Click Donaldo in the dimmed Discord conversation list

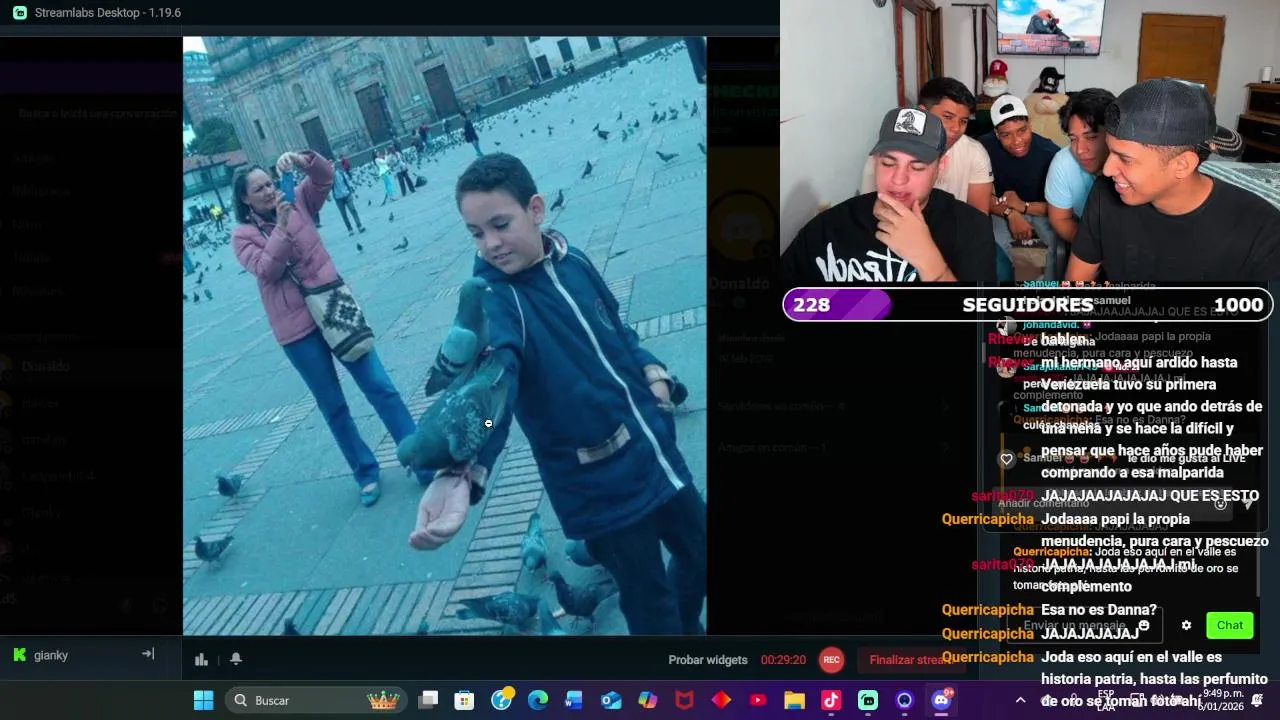[x=46, y=367]
